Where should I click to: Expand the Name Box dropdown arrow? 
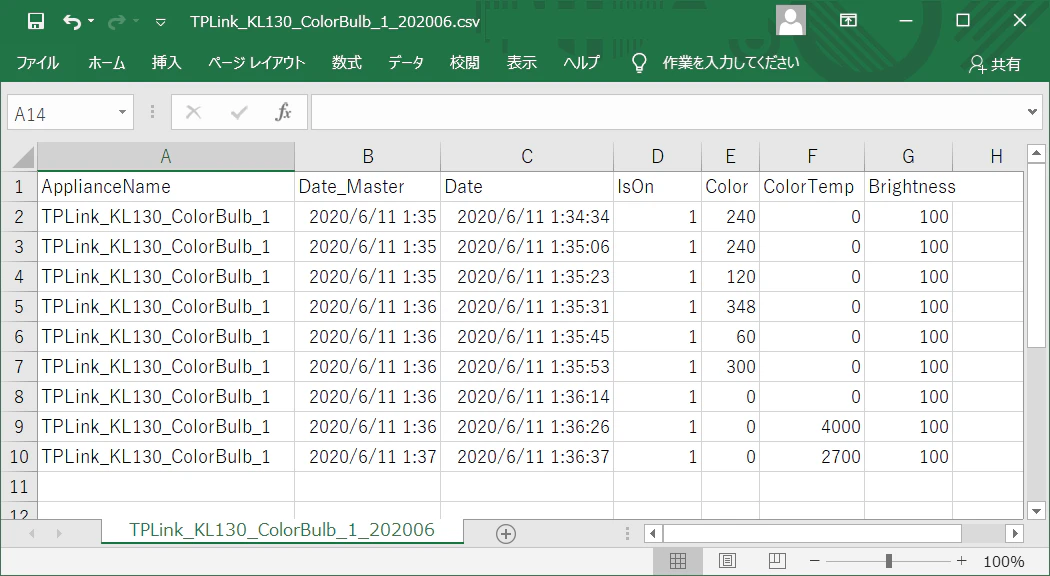tap(123, 113)
